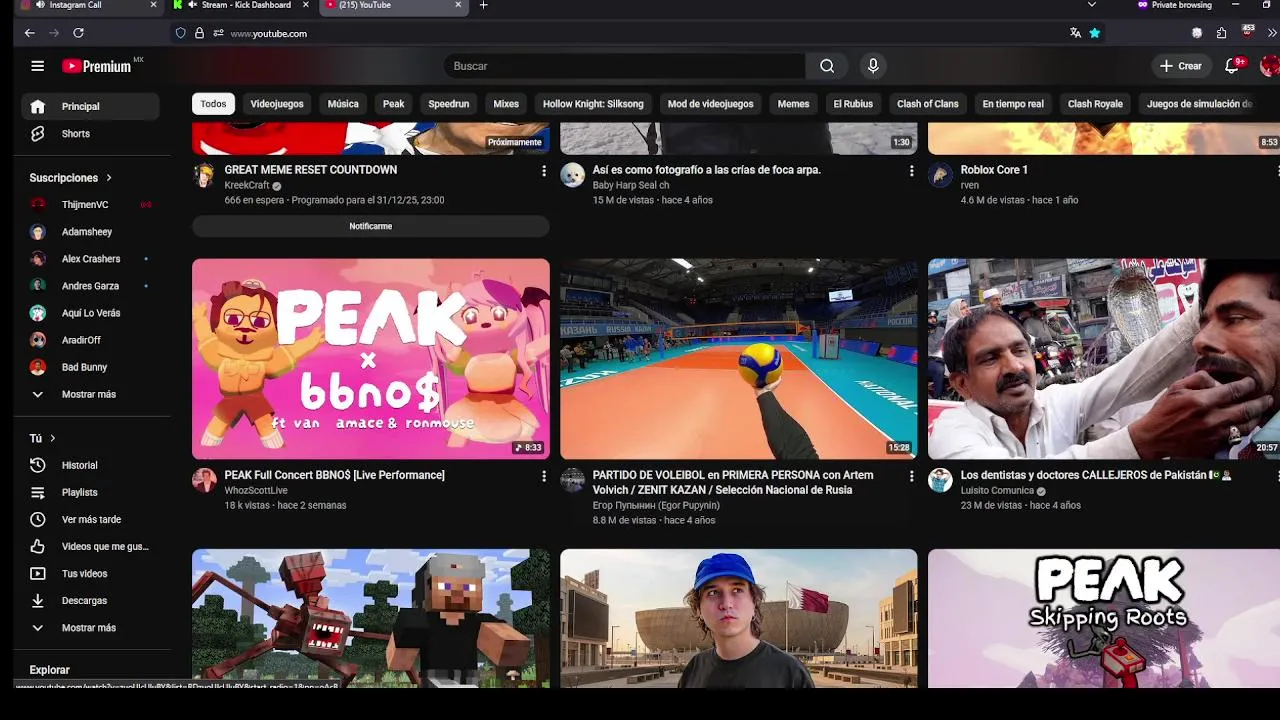Viewport: 1280px width, 720px height.
Task: Play the first-person volleyball thumbnail
Action: click(x=739, y=359)
